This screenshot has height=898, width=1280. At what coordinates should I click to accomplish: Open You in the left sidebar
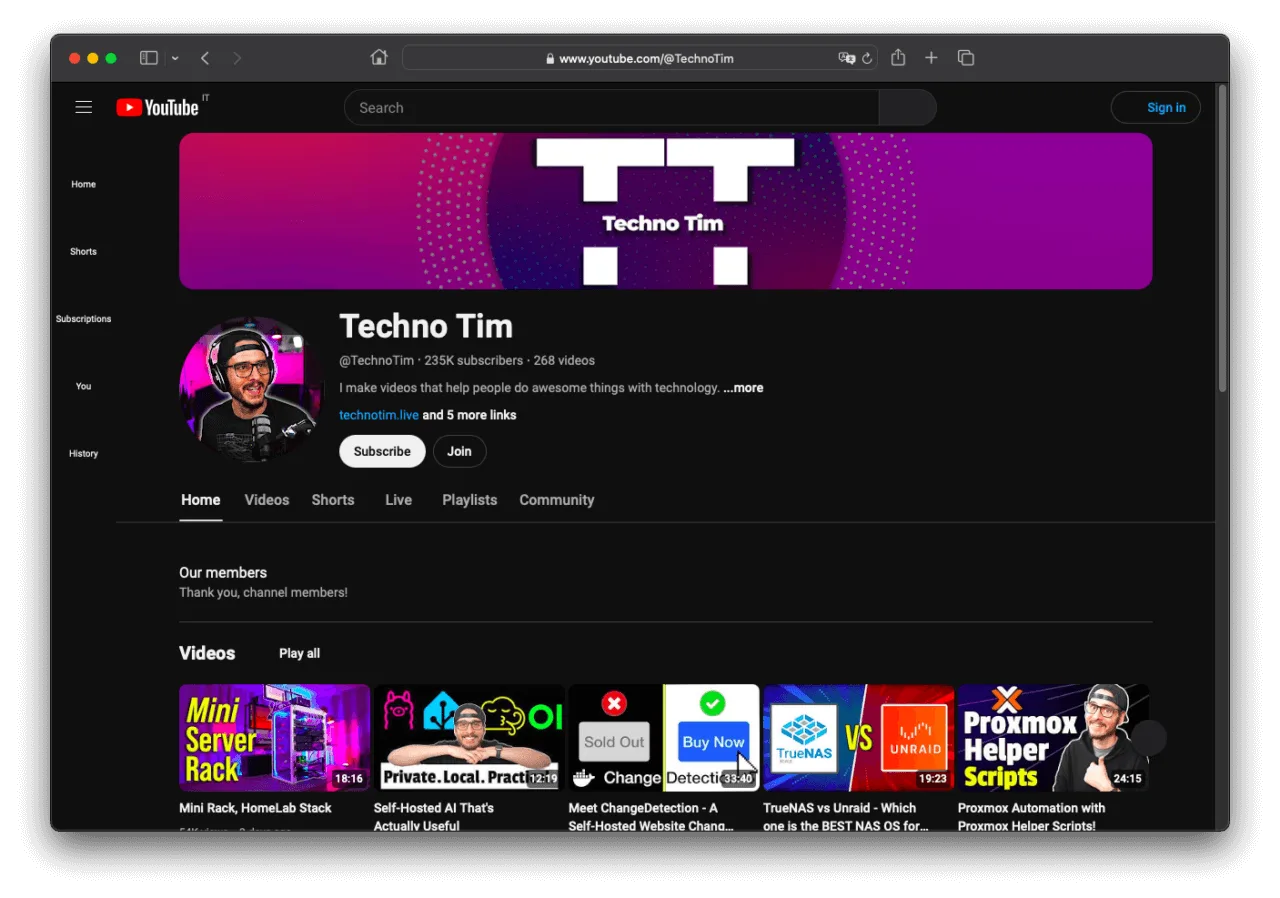pyautogui.click(x=84, y=386)
